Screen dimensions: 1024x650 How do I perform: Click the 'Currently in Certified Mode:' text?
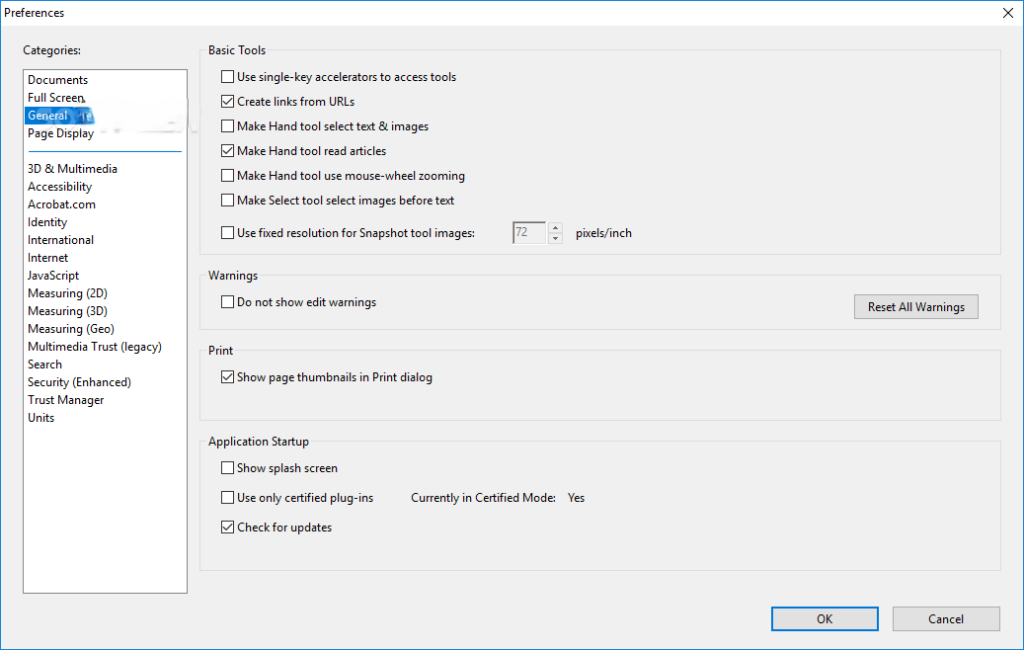coord(483,498)
